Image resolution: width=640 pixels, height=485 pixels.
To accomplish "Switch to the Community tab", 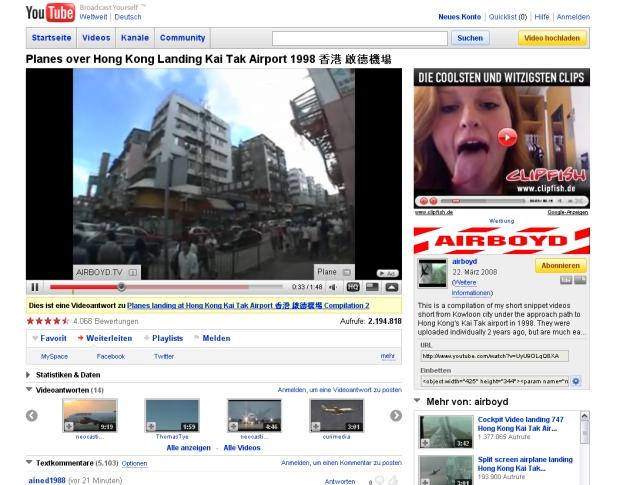I will click(183, 38).
